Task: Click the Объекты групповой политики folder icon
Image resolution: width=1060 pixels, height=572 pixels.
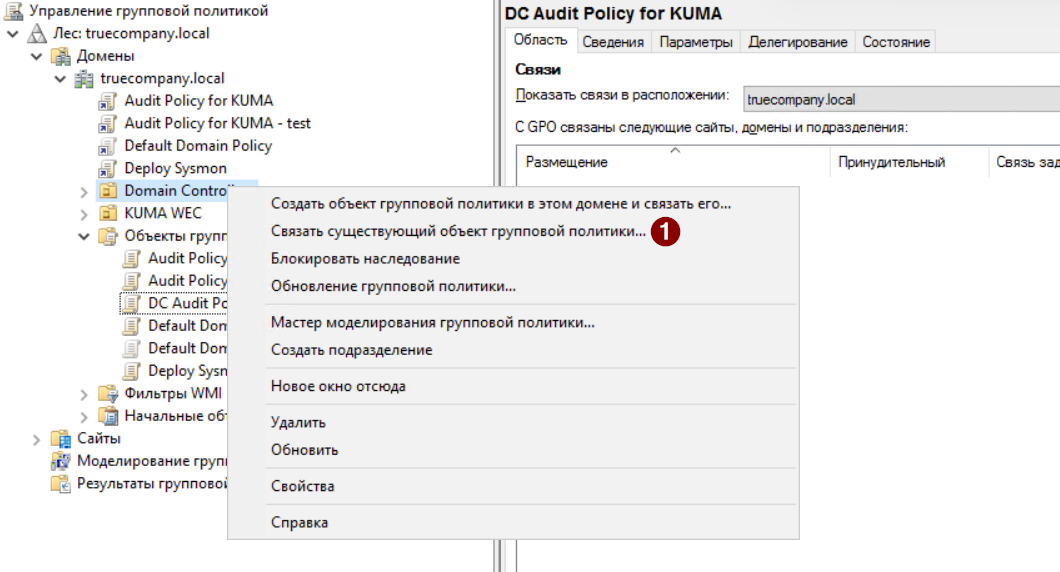Action: click(x=108, y=236)
